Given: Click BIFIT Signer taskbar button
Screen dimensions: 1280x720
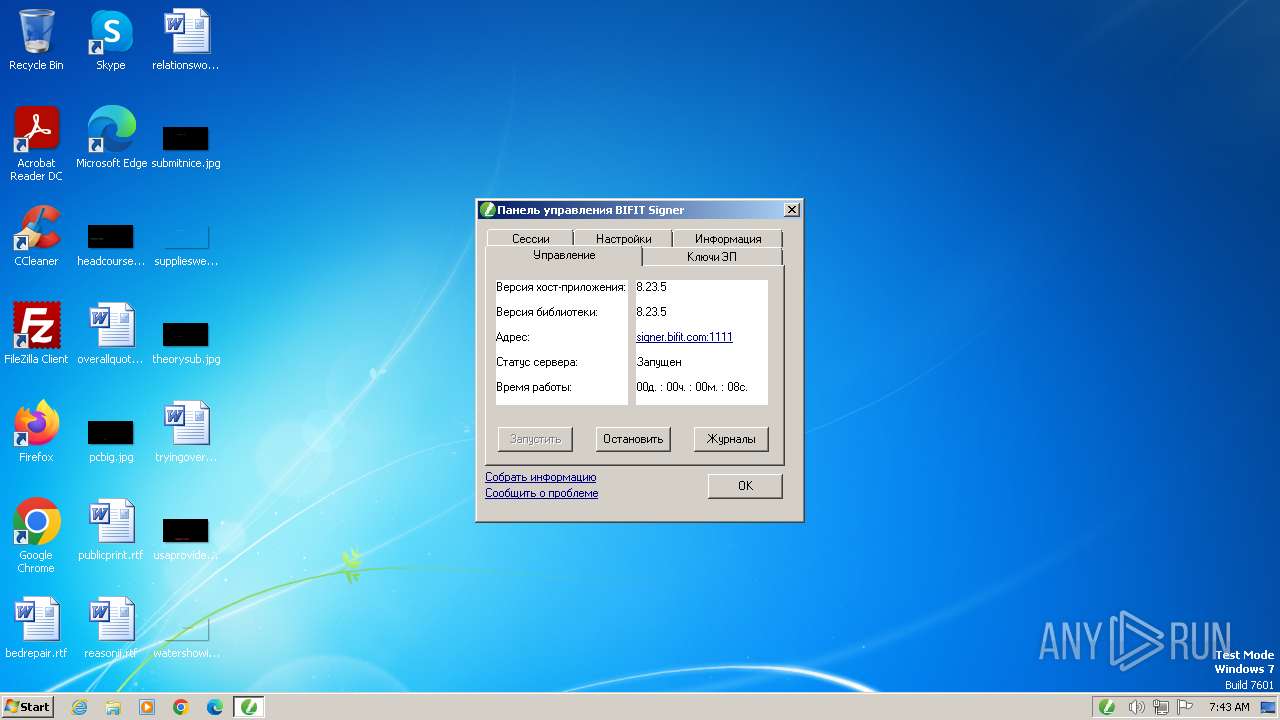Looking at the screenshot, I should [249, 707].
